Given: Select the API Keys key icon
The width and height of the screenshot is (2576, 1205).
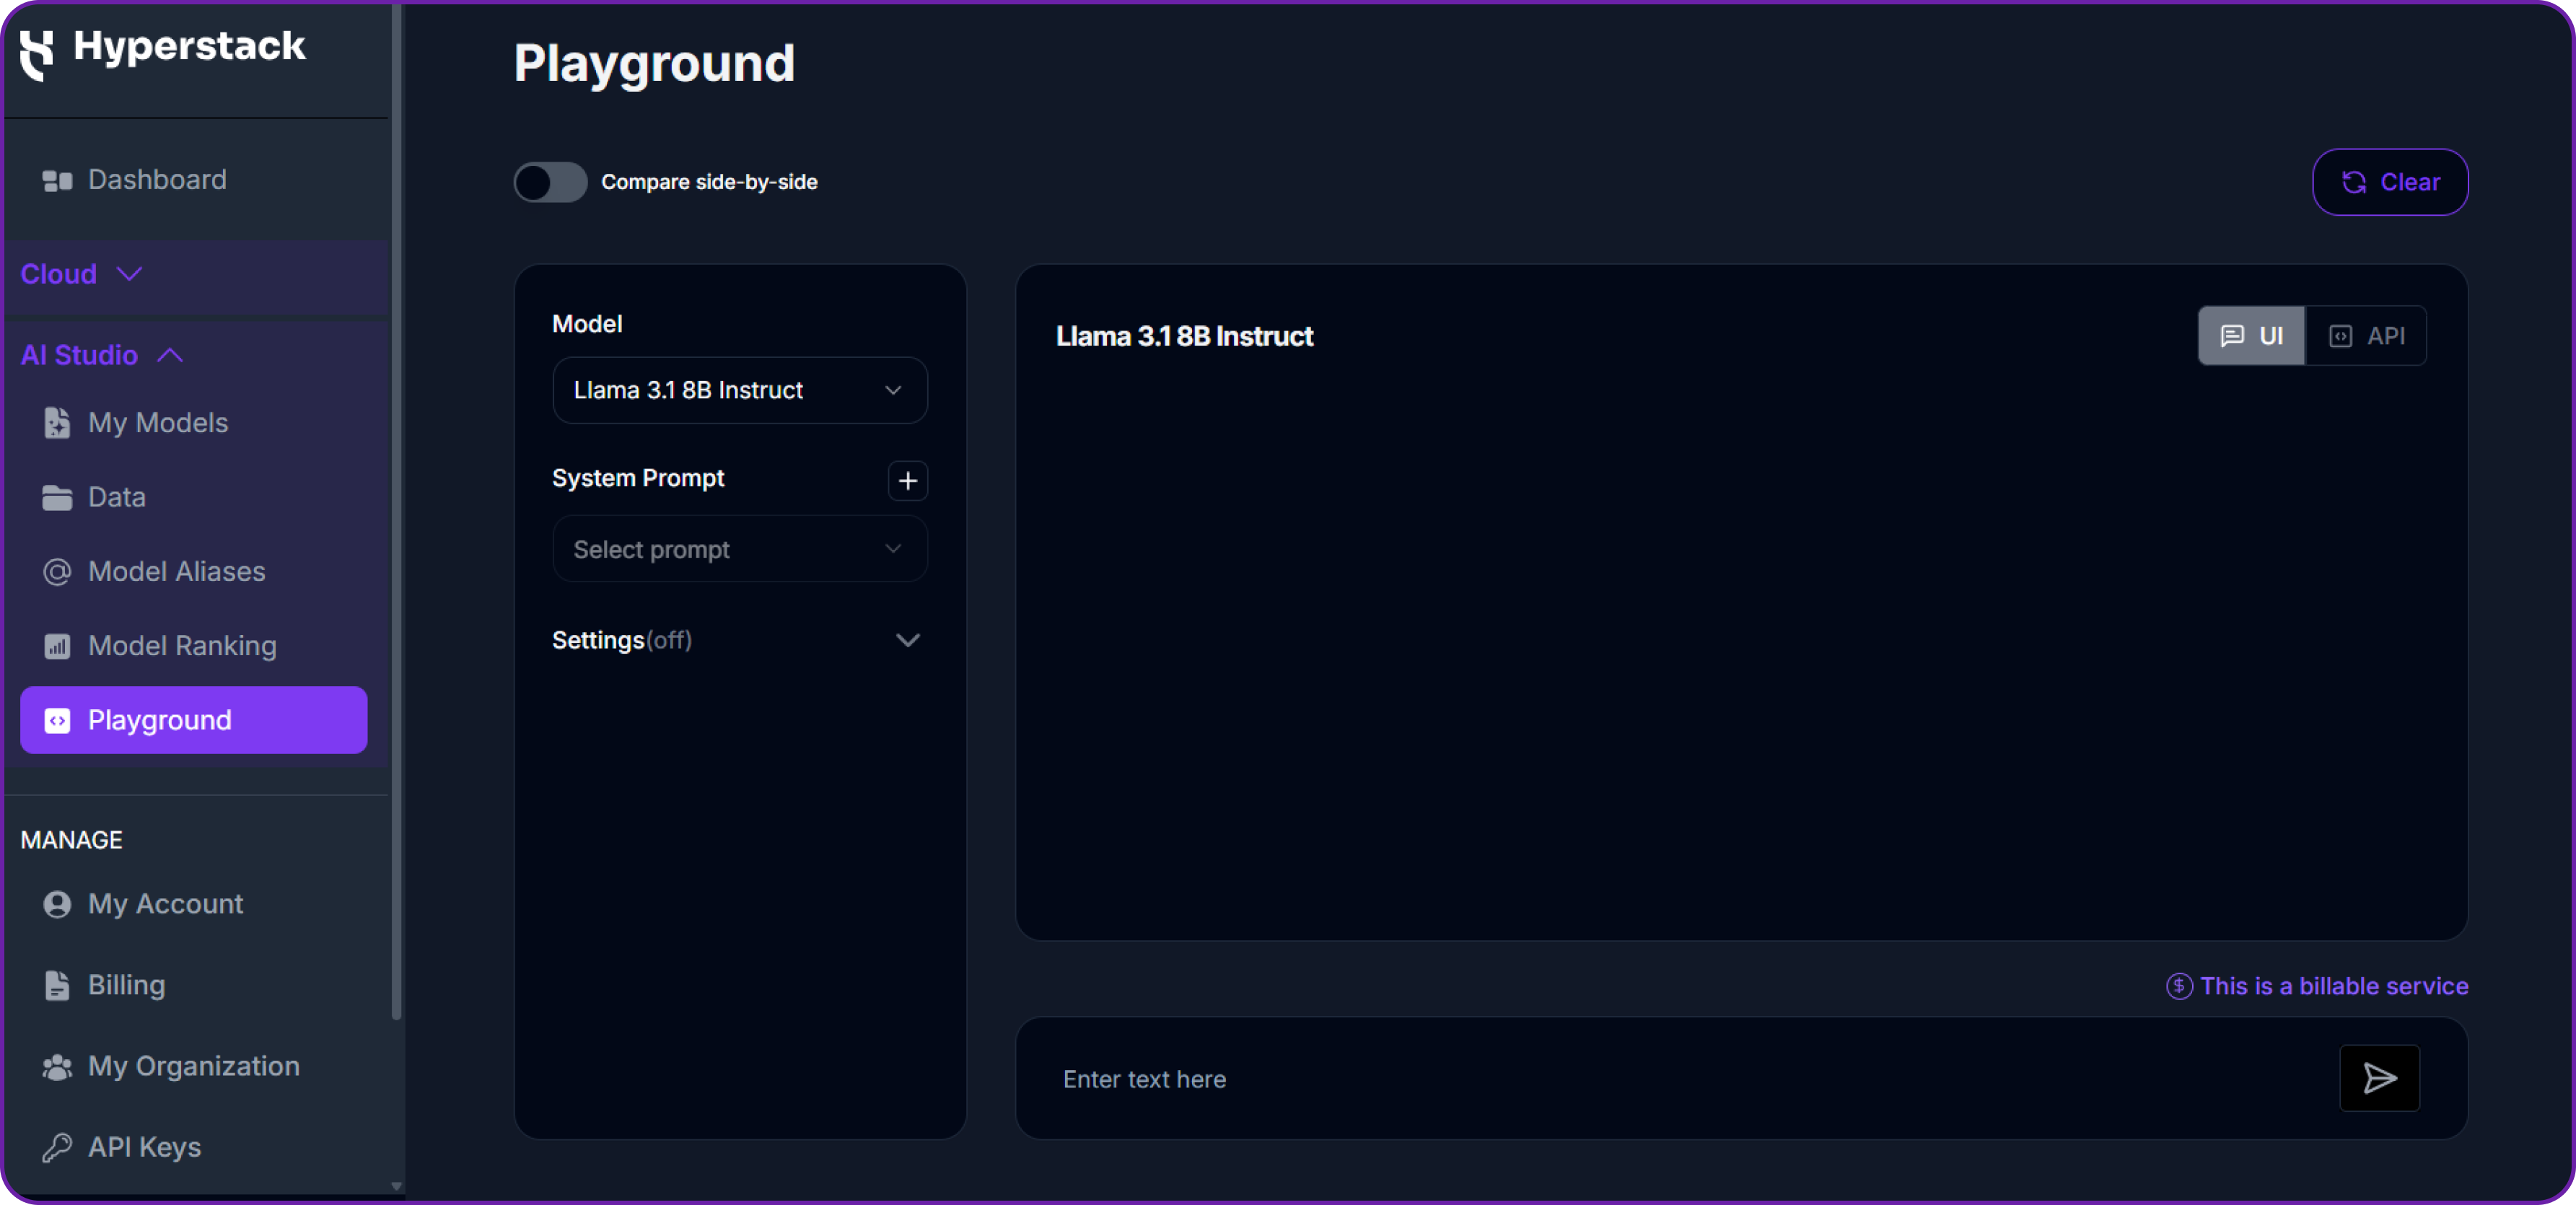Looking at the screenshot, I should [x=57, y=1147].
